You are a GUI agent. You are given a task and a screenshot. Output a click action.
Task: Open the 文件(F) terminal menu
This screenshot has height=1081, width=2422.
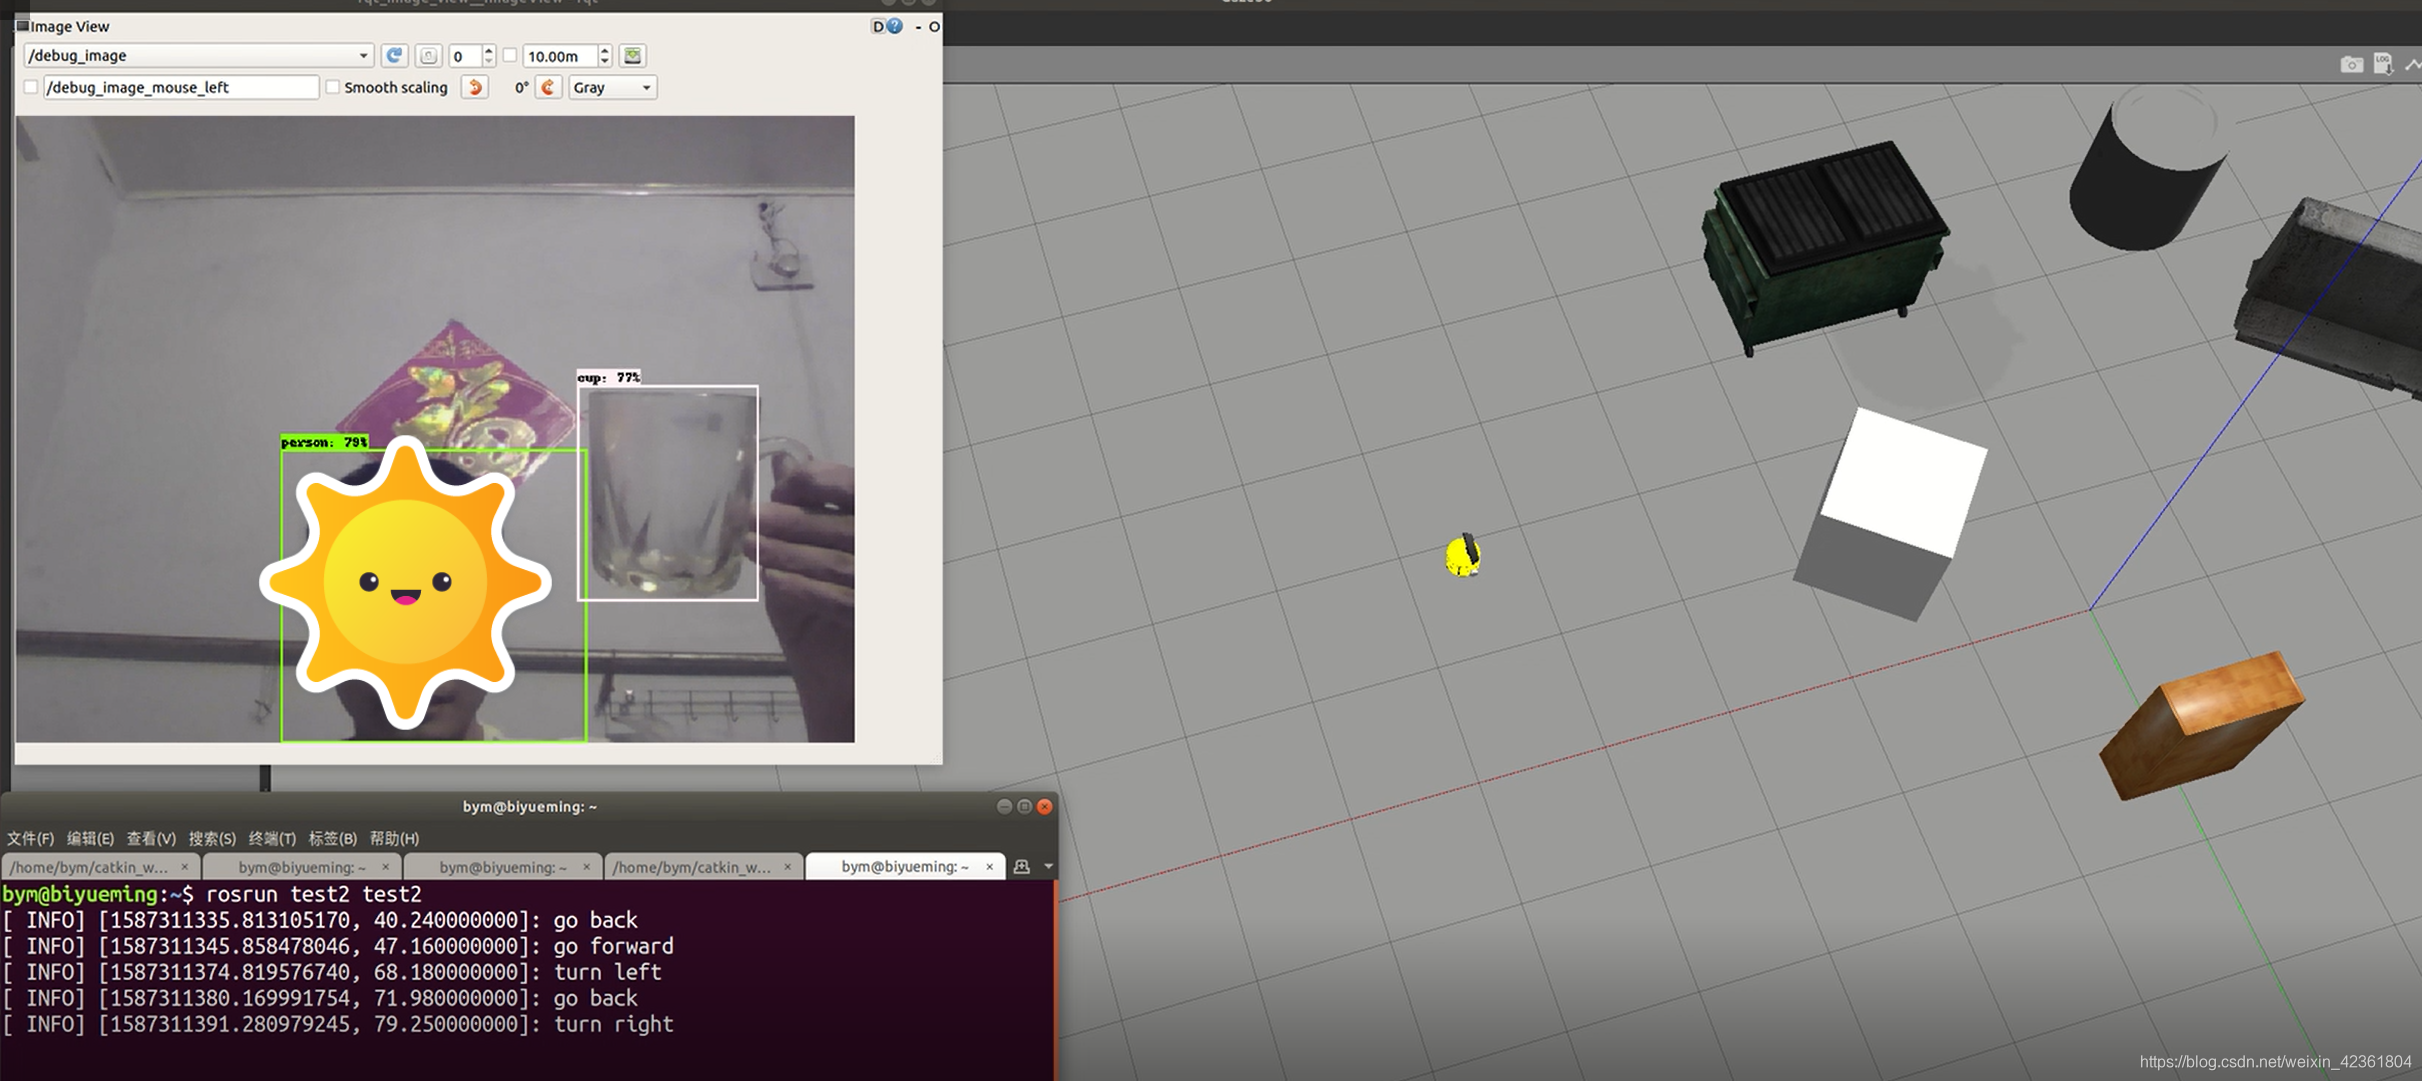coord(31,839)
